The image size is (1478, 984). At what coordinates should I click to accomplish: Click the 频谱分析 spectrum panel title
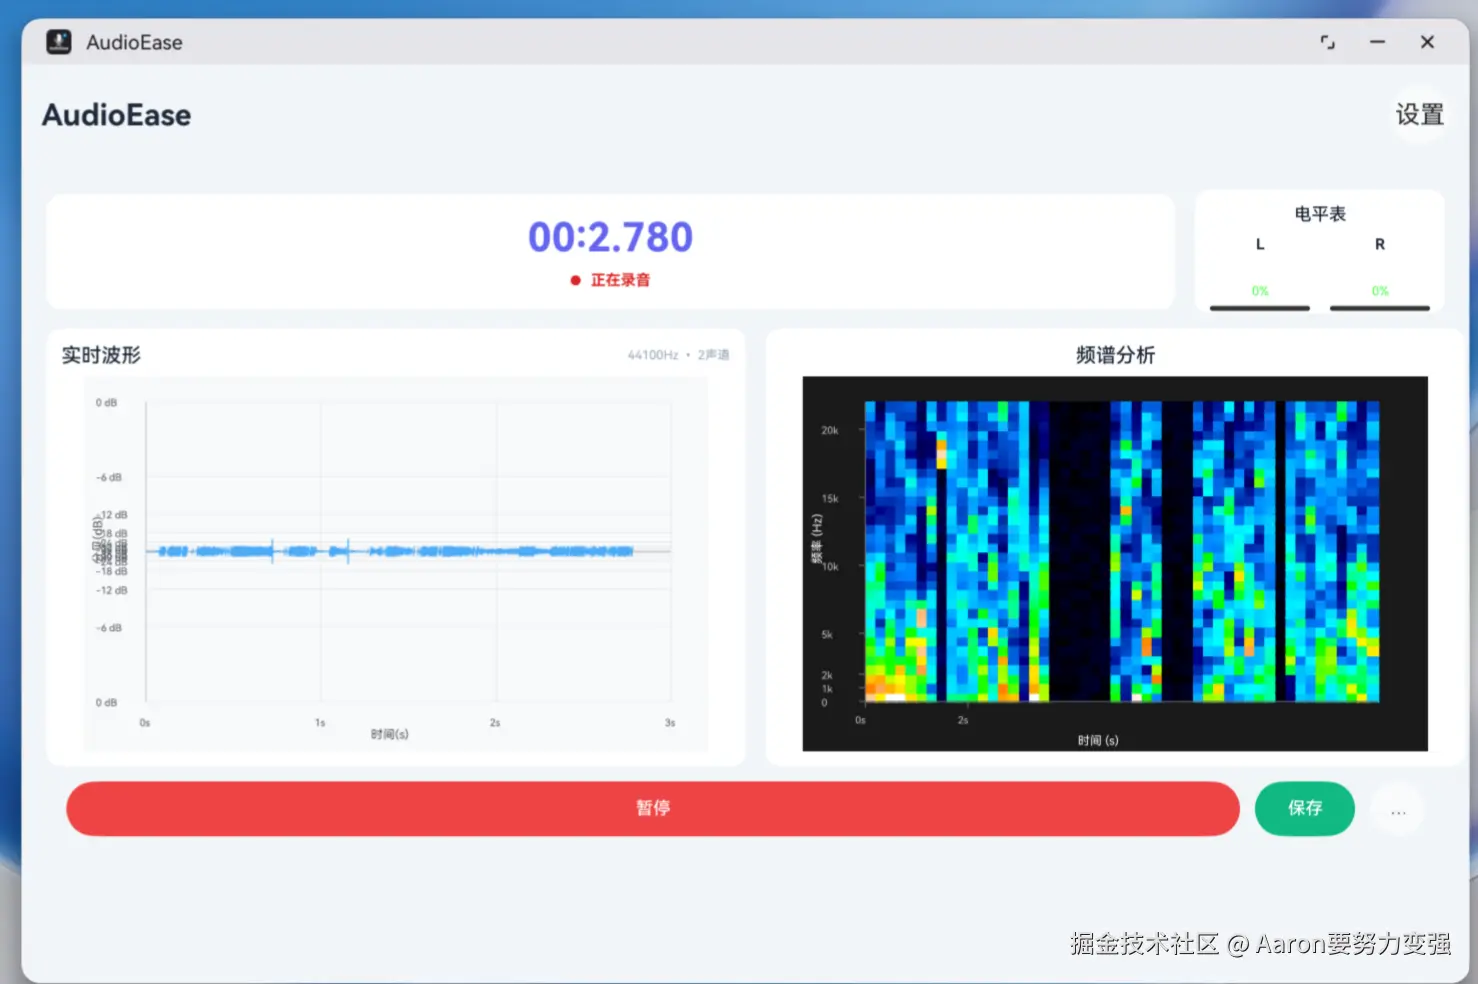click(x=1115, y=355)
